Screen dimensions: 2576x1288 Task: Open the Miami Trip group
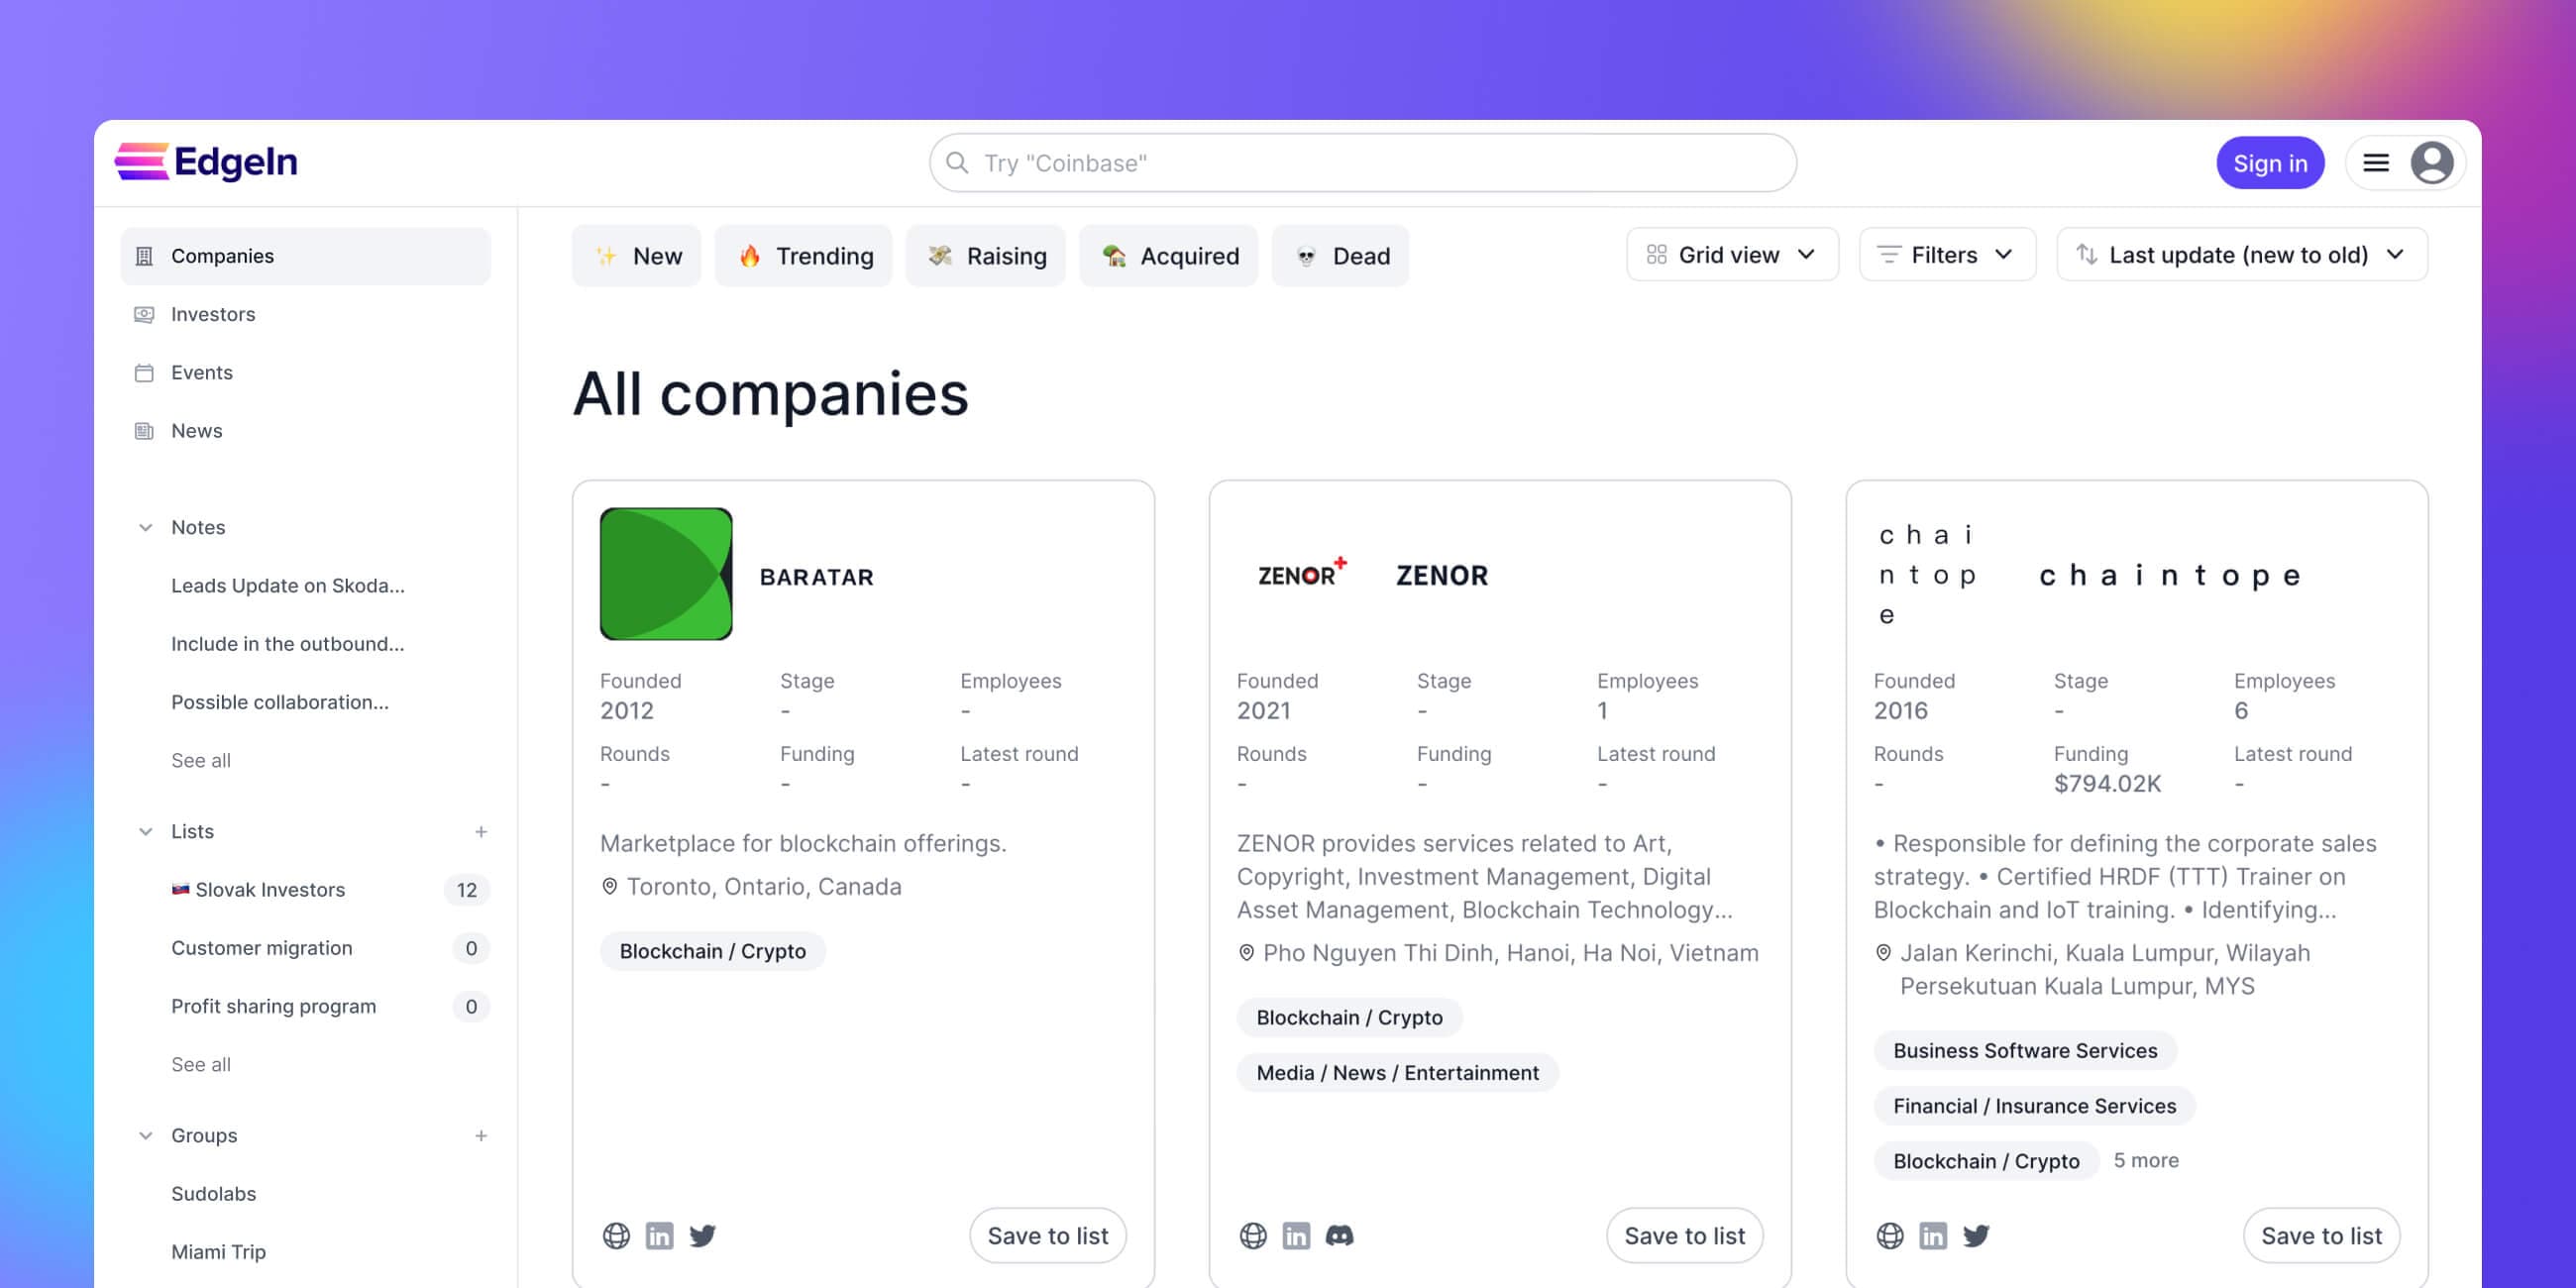tap(219, 1252)
